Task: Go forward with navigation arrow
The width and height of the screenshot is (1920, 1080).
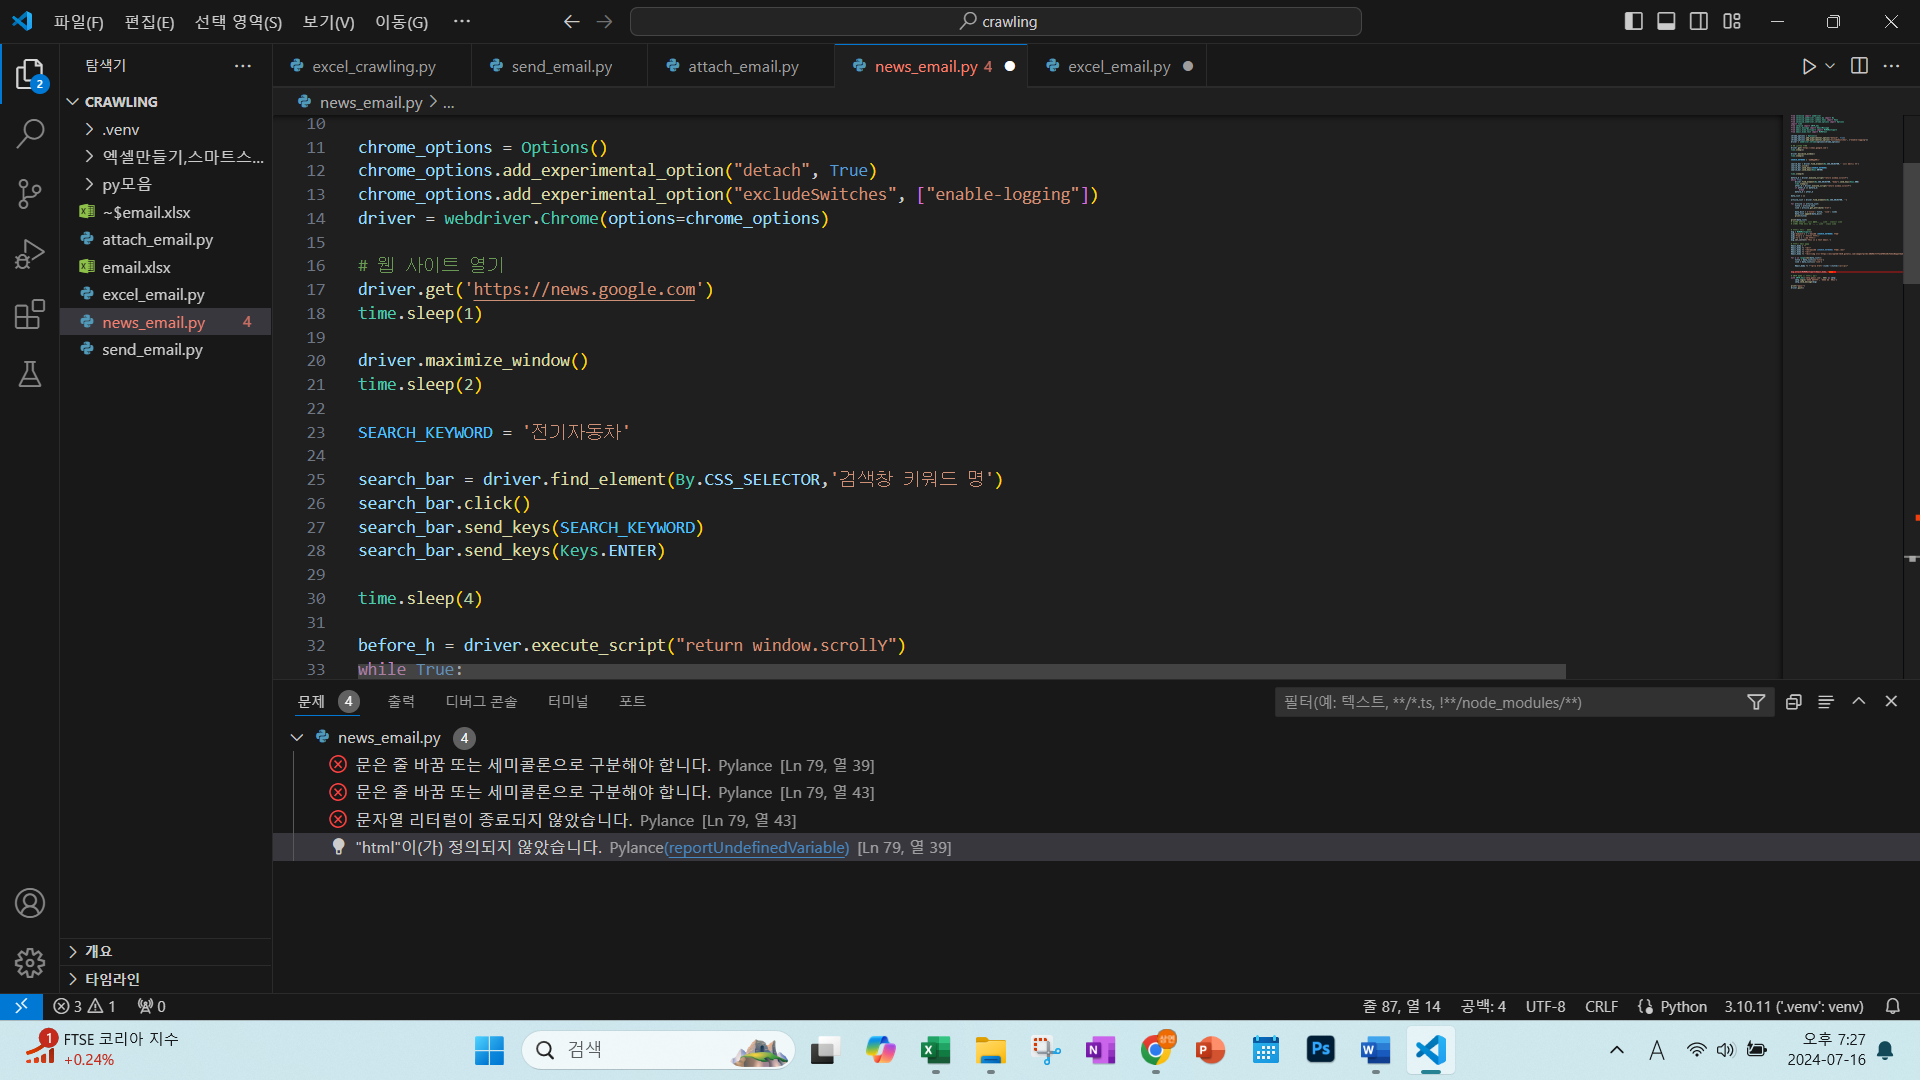Action: coord(604,21)
